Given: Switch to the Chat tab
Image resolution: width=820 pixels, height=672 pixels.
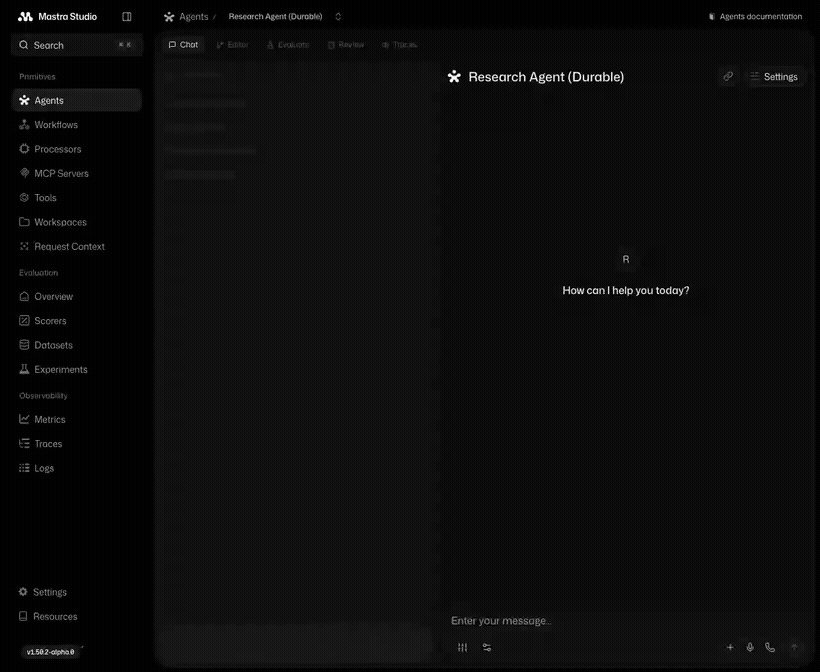Looking at the screenshot, I should point(183,45).
